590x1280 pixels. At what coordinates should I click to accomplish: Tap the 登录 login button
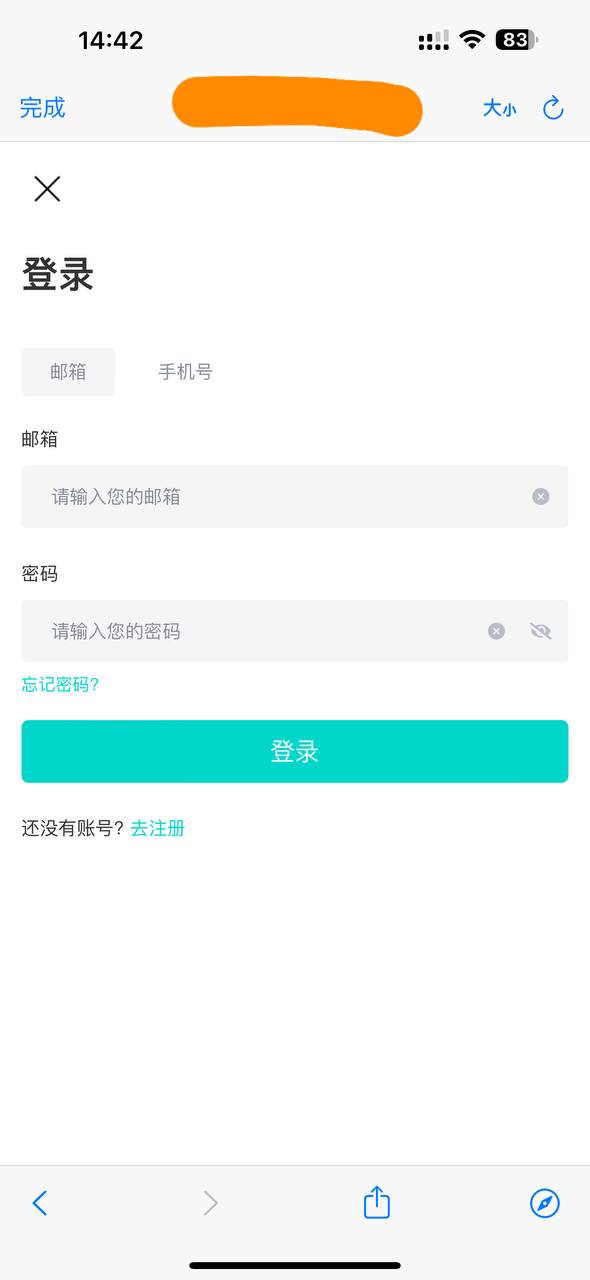click(x=295, y=751)
